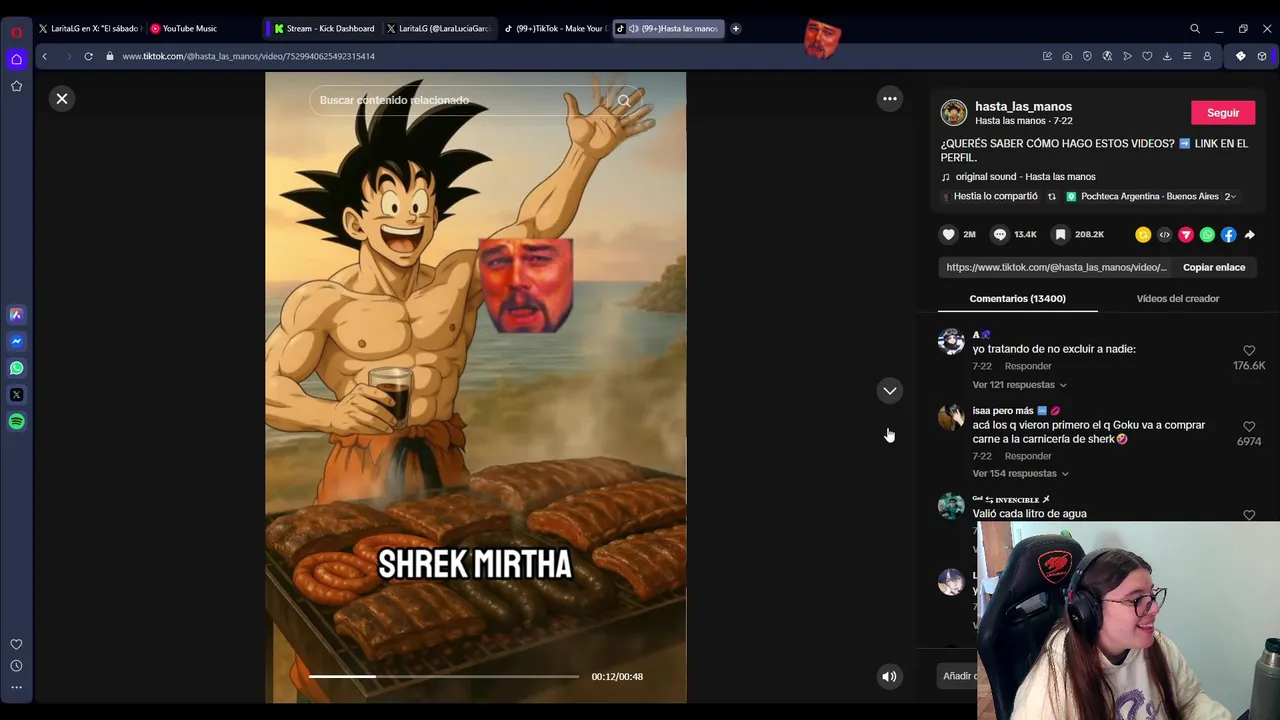Viewport: 1280px width, 720px height.
Task: Open hasta_las_manos profile avatar
Action: click(954, 112)
